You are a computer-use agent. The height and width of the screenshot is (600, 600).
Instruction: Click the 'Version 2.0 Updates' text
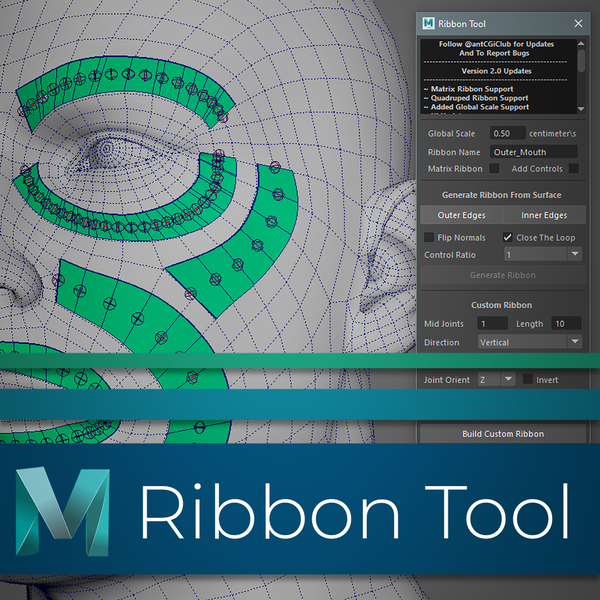pos(496,71)
